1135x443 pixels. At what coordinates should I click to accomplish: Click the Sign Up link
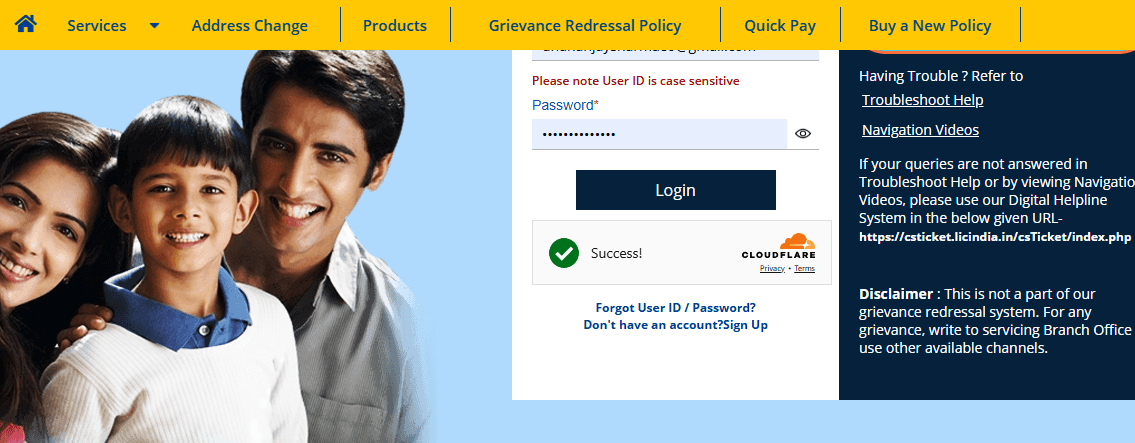click(x=746, y=325)
